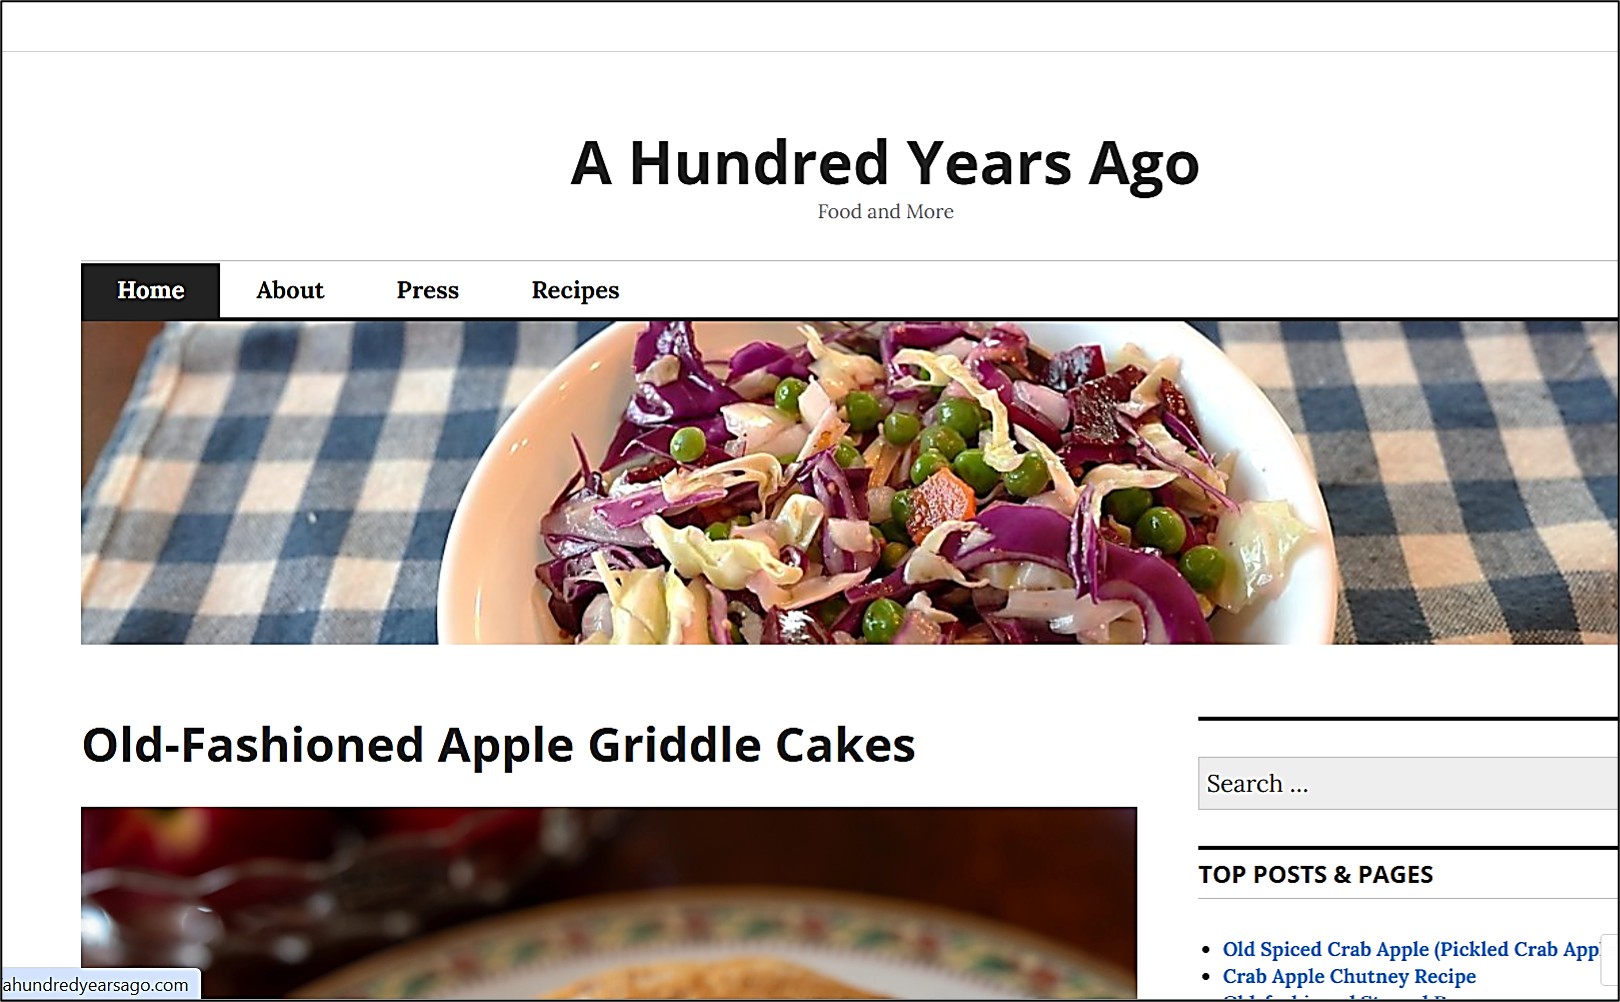View the apple griddle cakes featured image

[610, 900]
